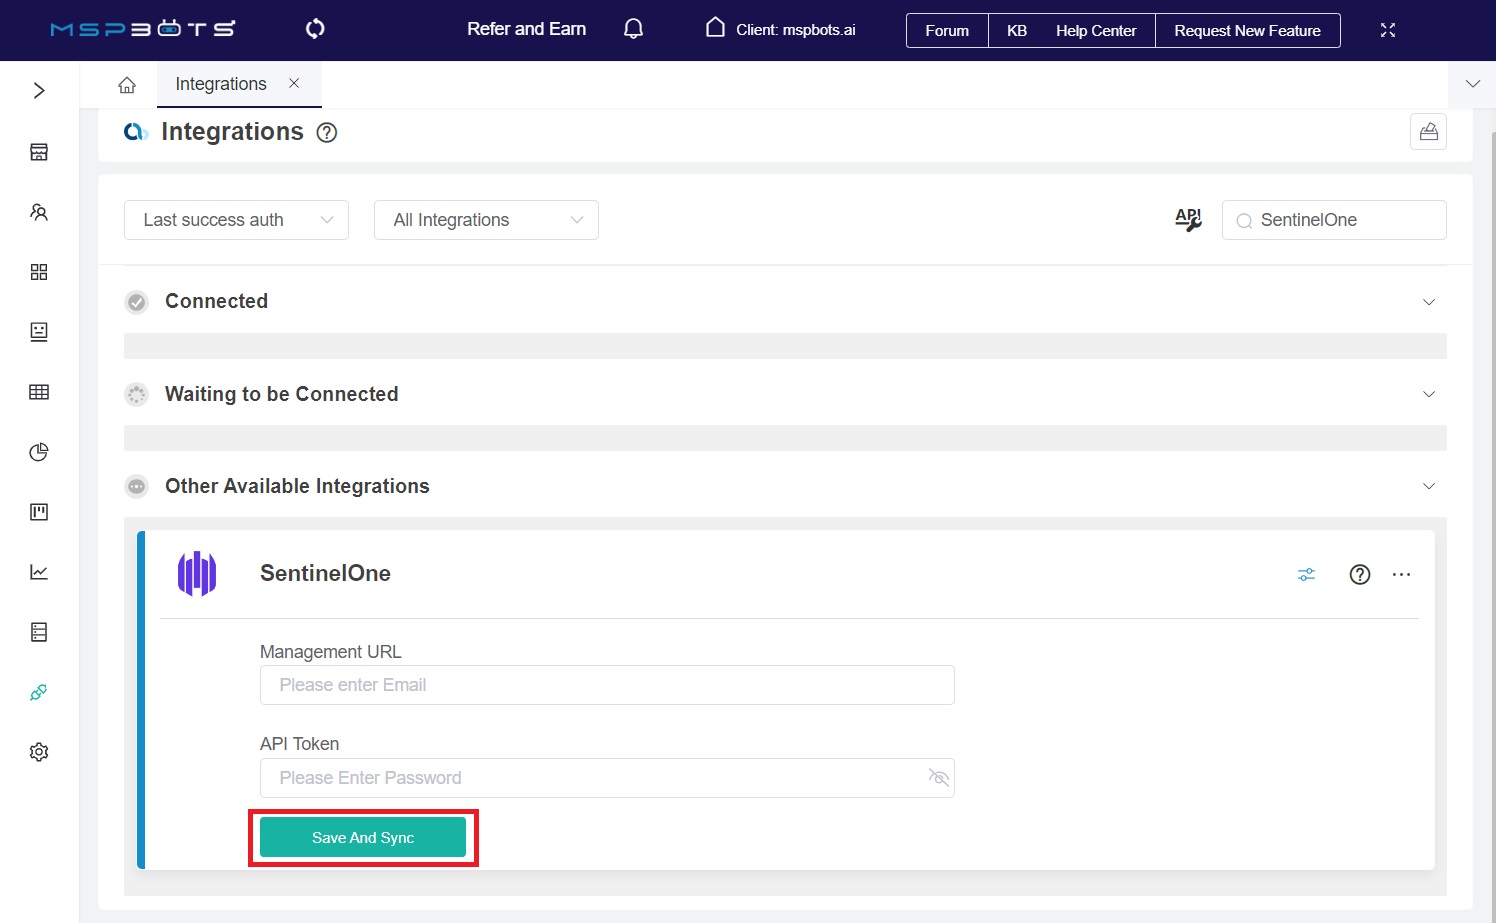
Task: Click the bot icon in the left sidebar
Action: pos(38,331)
